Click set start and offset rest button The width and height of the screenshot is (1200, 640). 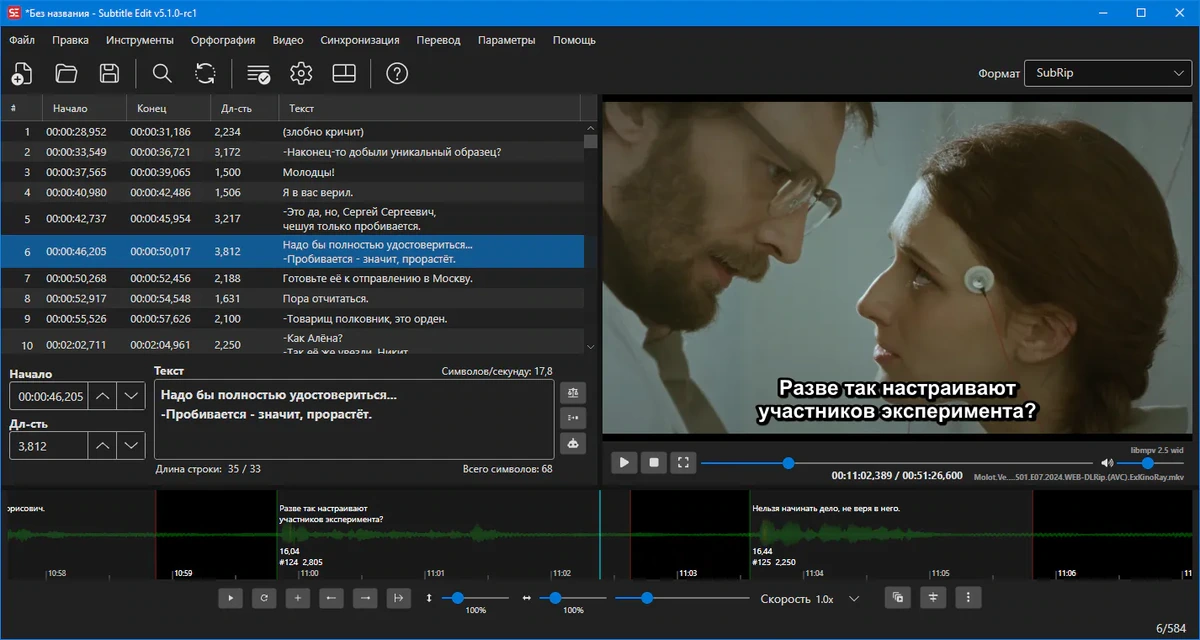[398, 598]
